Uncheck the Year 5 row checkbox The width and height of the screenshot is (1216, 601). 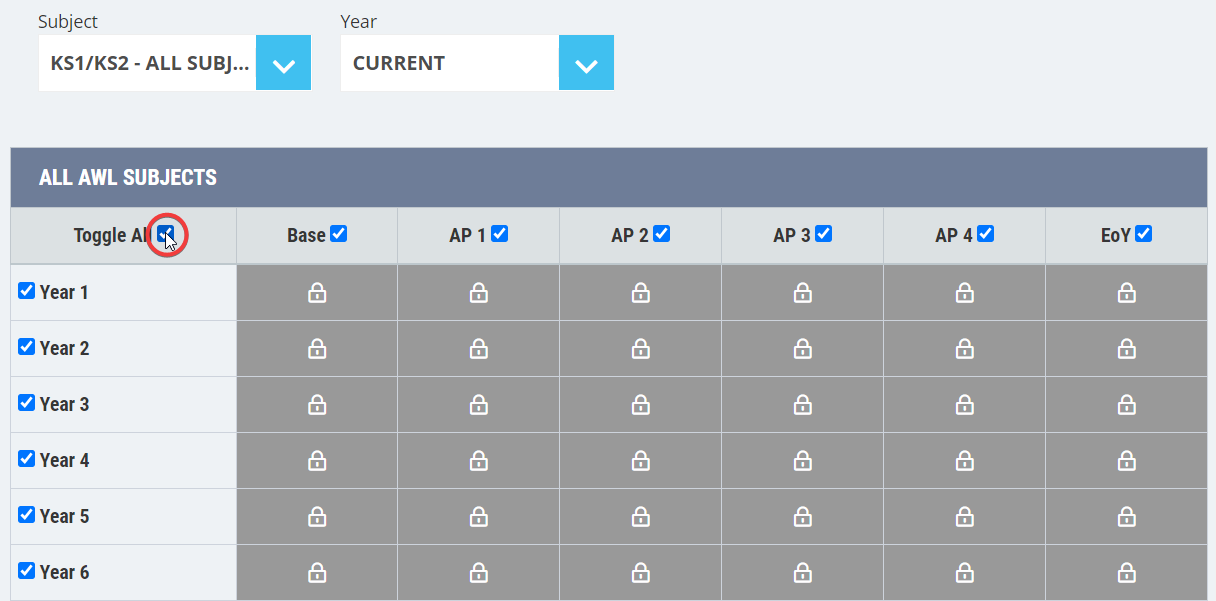(x=27, y=514)
